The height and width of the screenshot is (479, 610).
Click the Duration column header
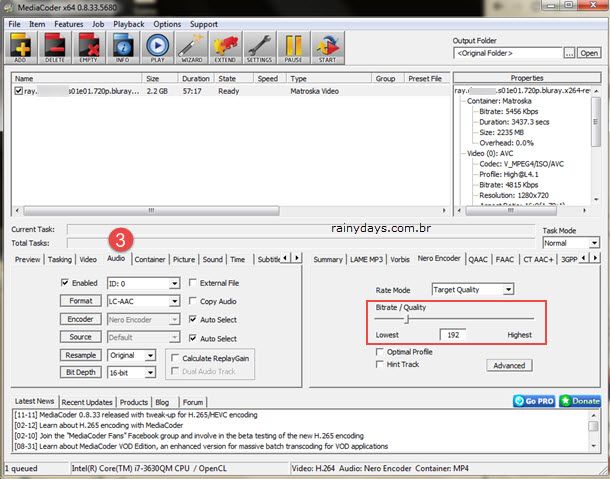pos(196,79)
